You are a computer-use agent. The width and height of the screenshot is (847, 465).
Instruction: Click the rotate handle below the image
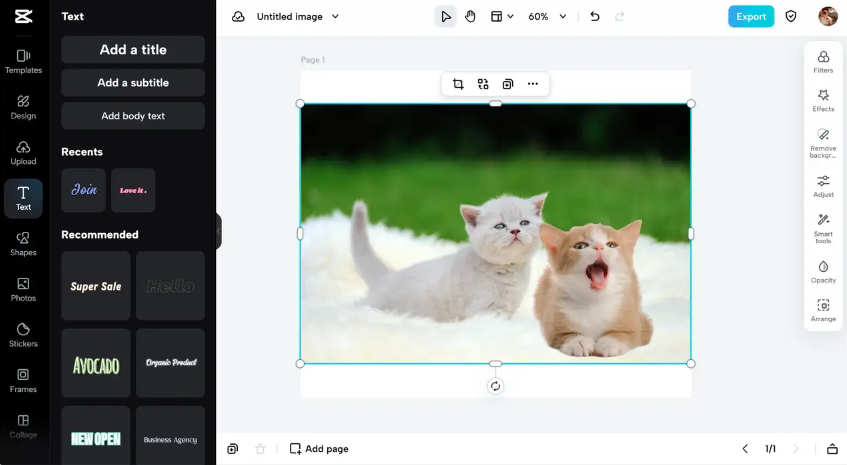tap(495, 386)
